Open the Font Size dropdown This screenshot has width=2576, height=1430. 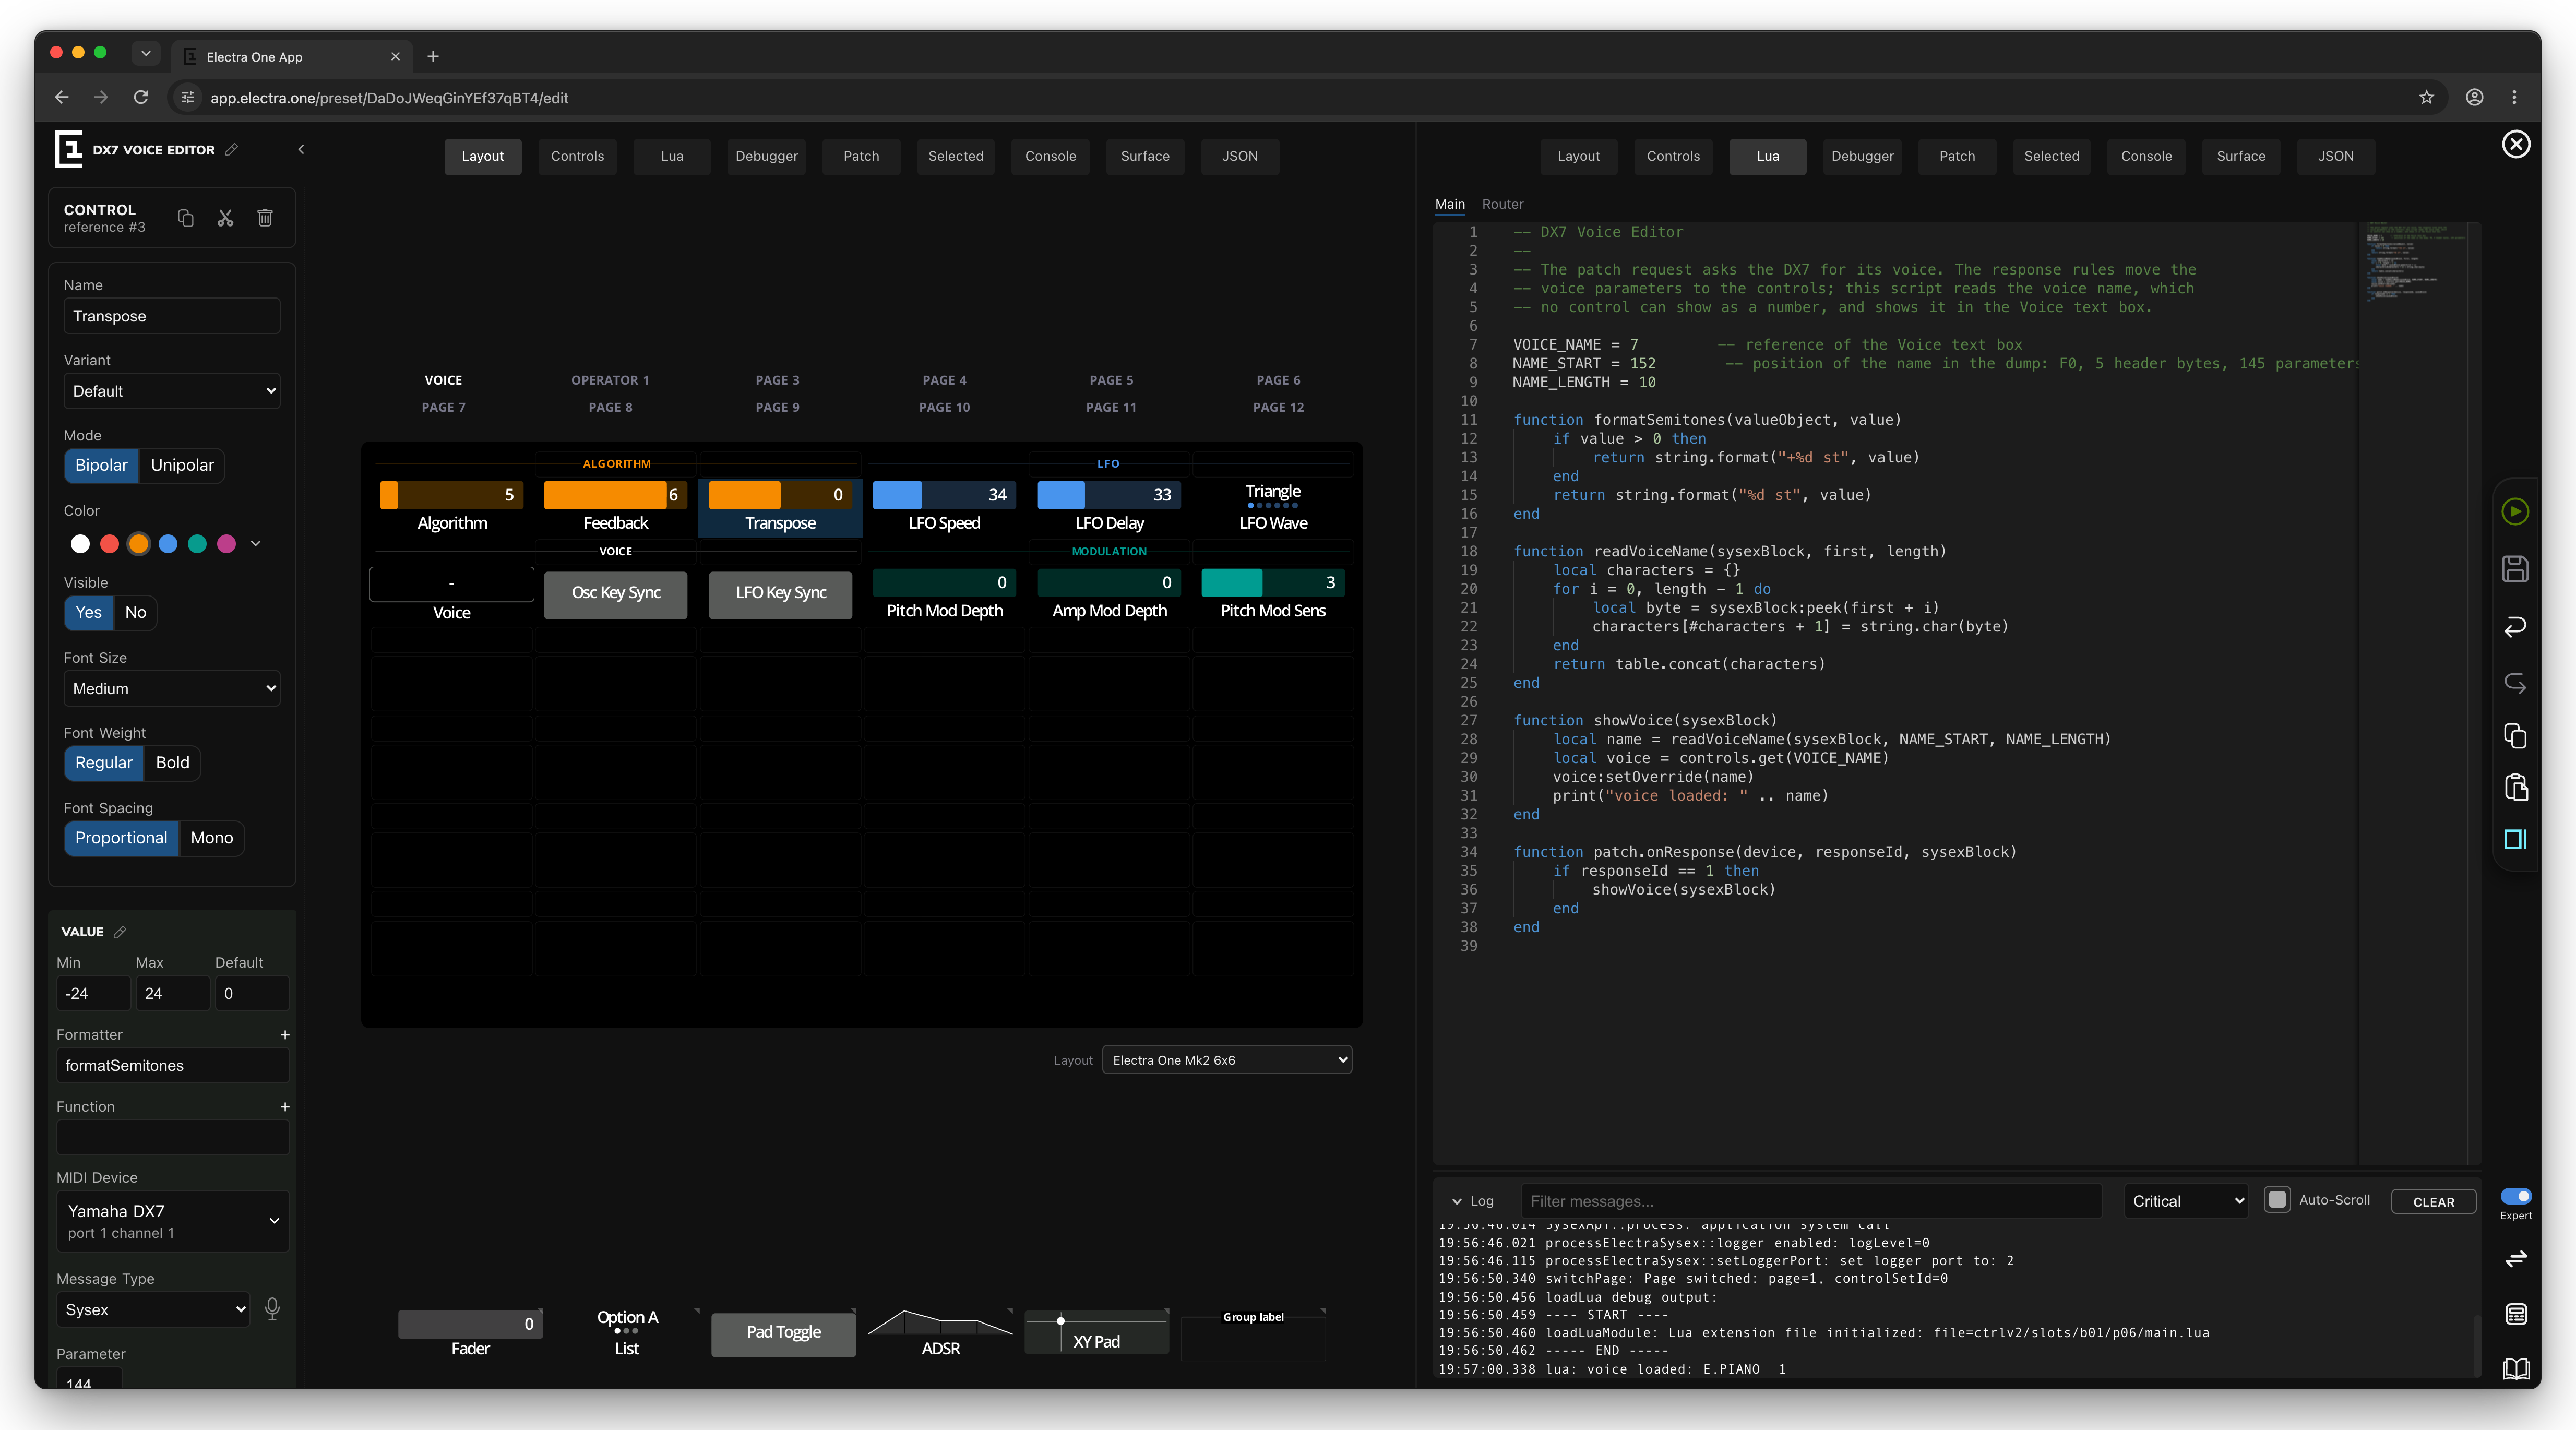(x=172, y=688)
